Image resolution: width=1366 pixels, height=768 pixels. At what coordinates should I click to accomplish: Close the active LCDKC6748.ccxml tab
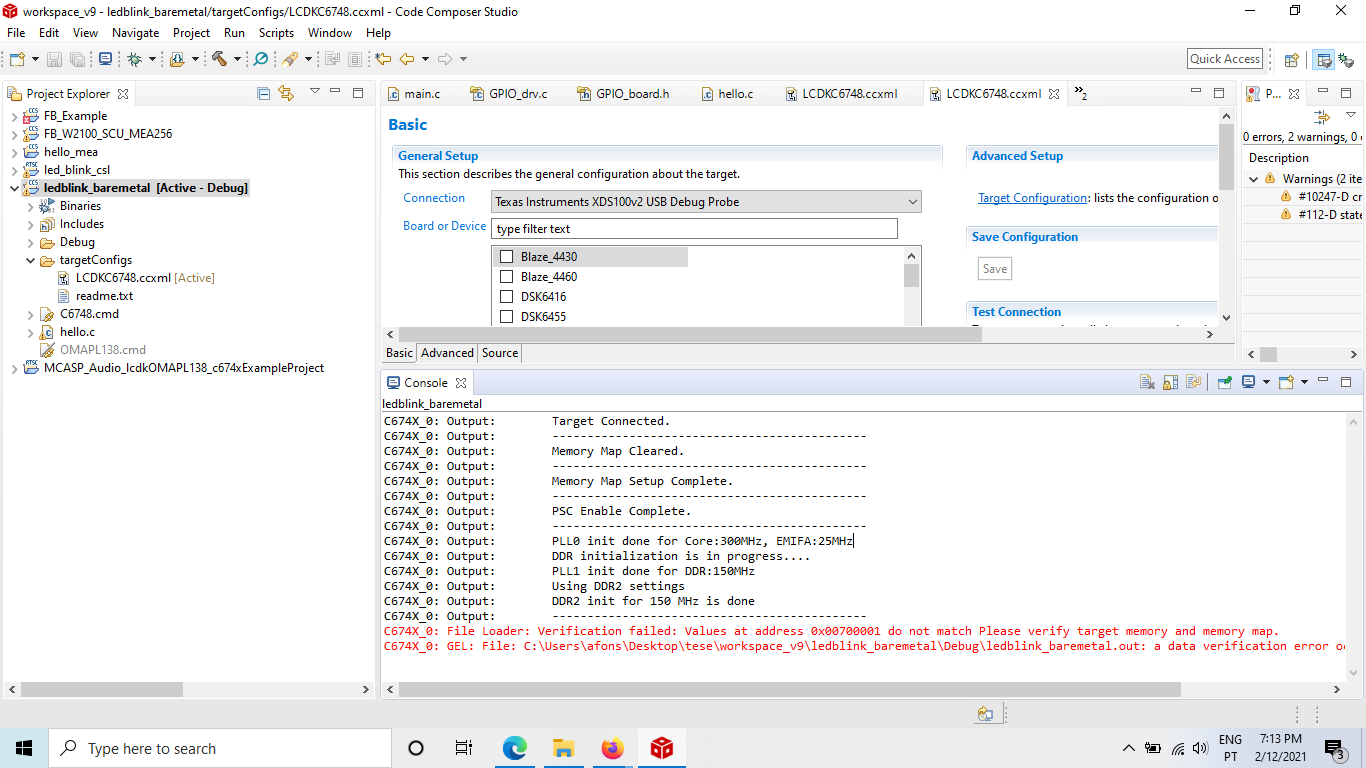coord(1053,94)
